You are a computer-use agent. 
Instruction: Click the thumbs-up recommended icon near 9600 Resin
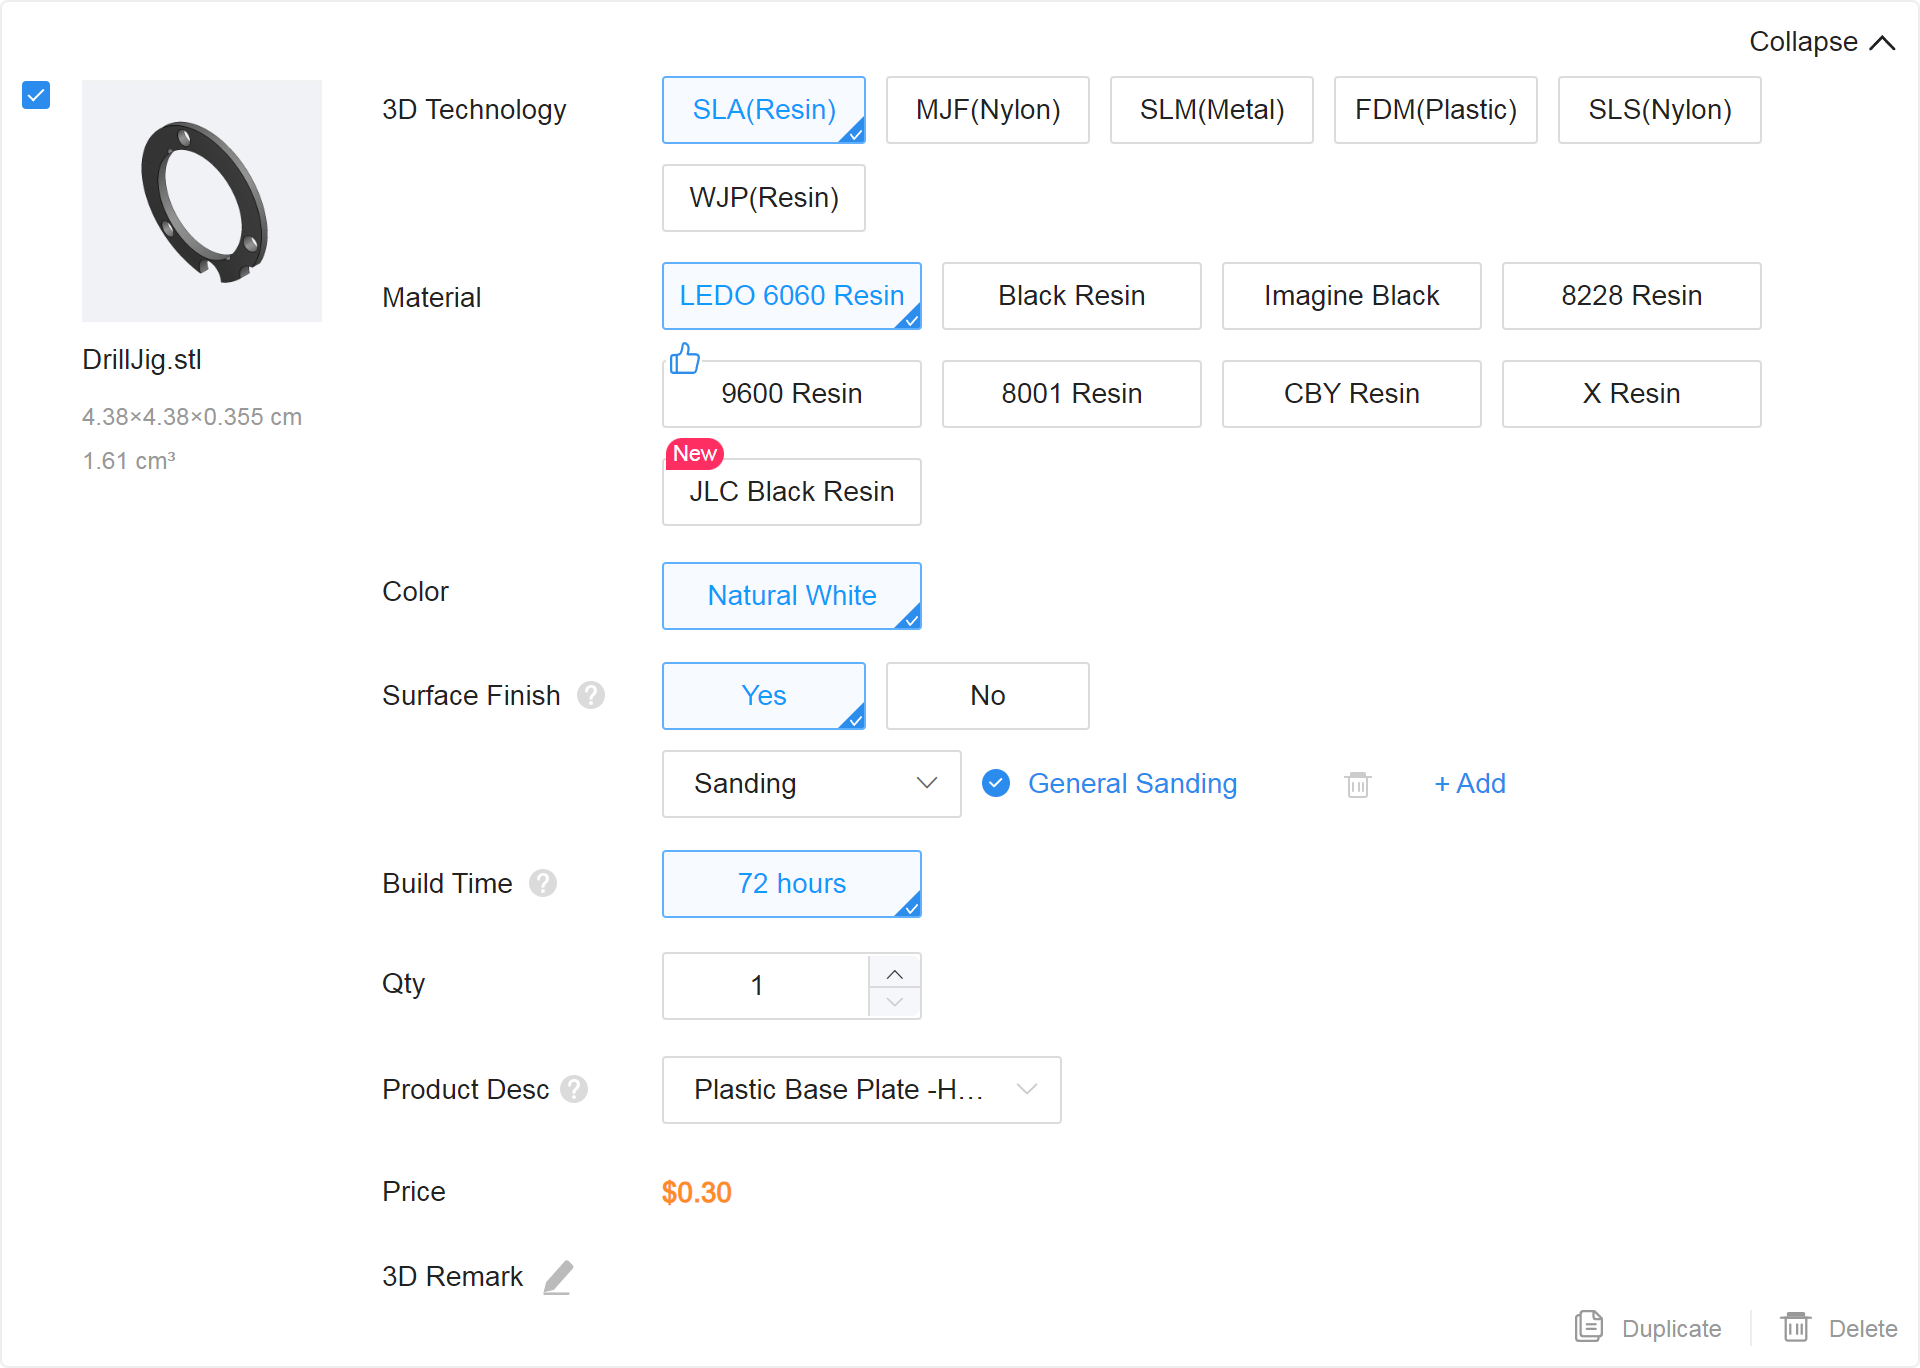685,358
